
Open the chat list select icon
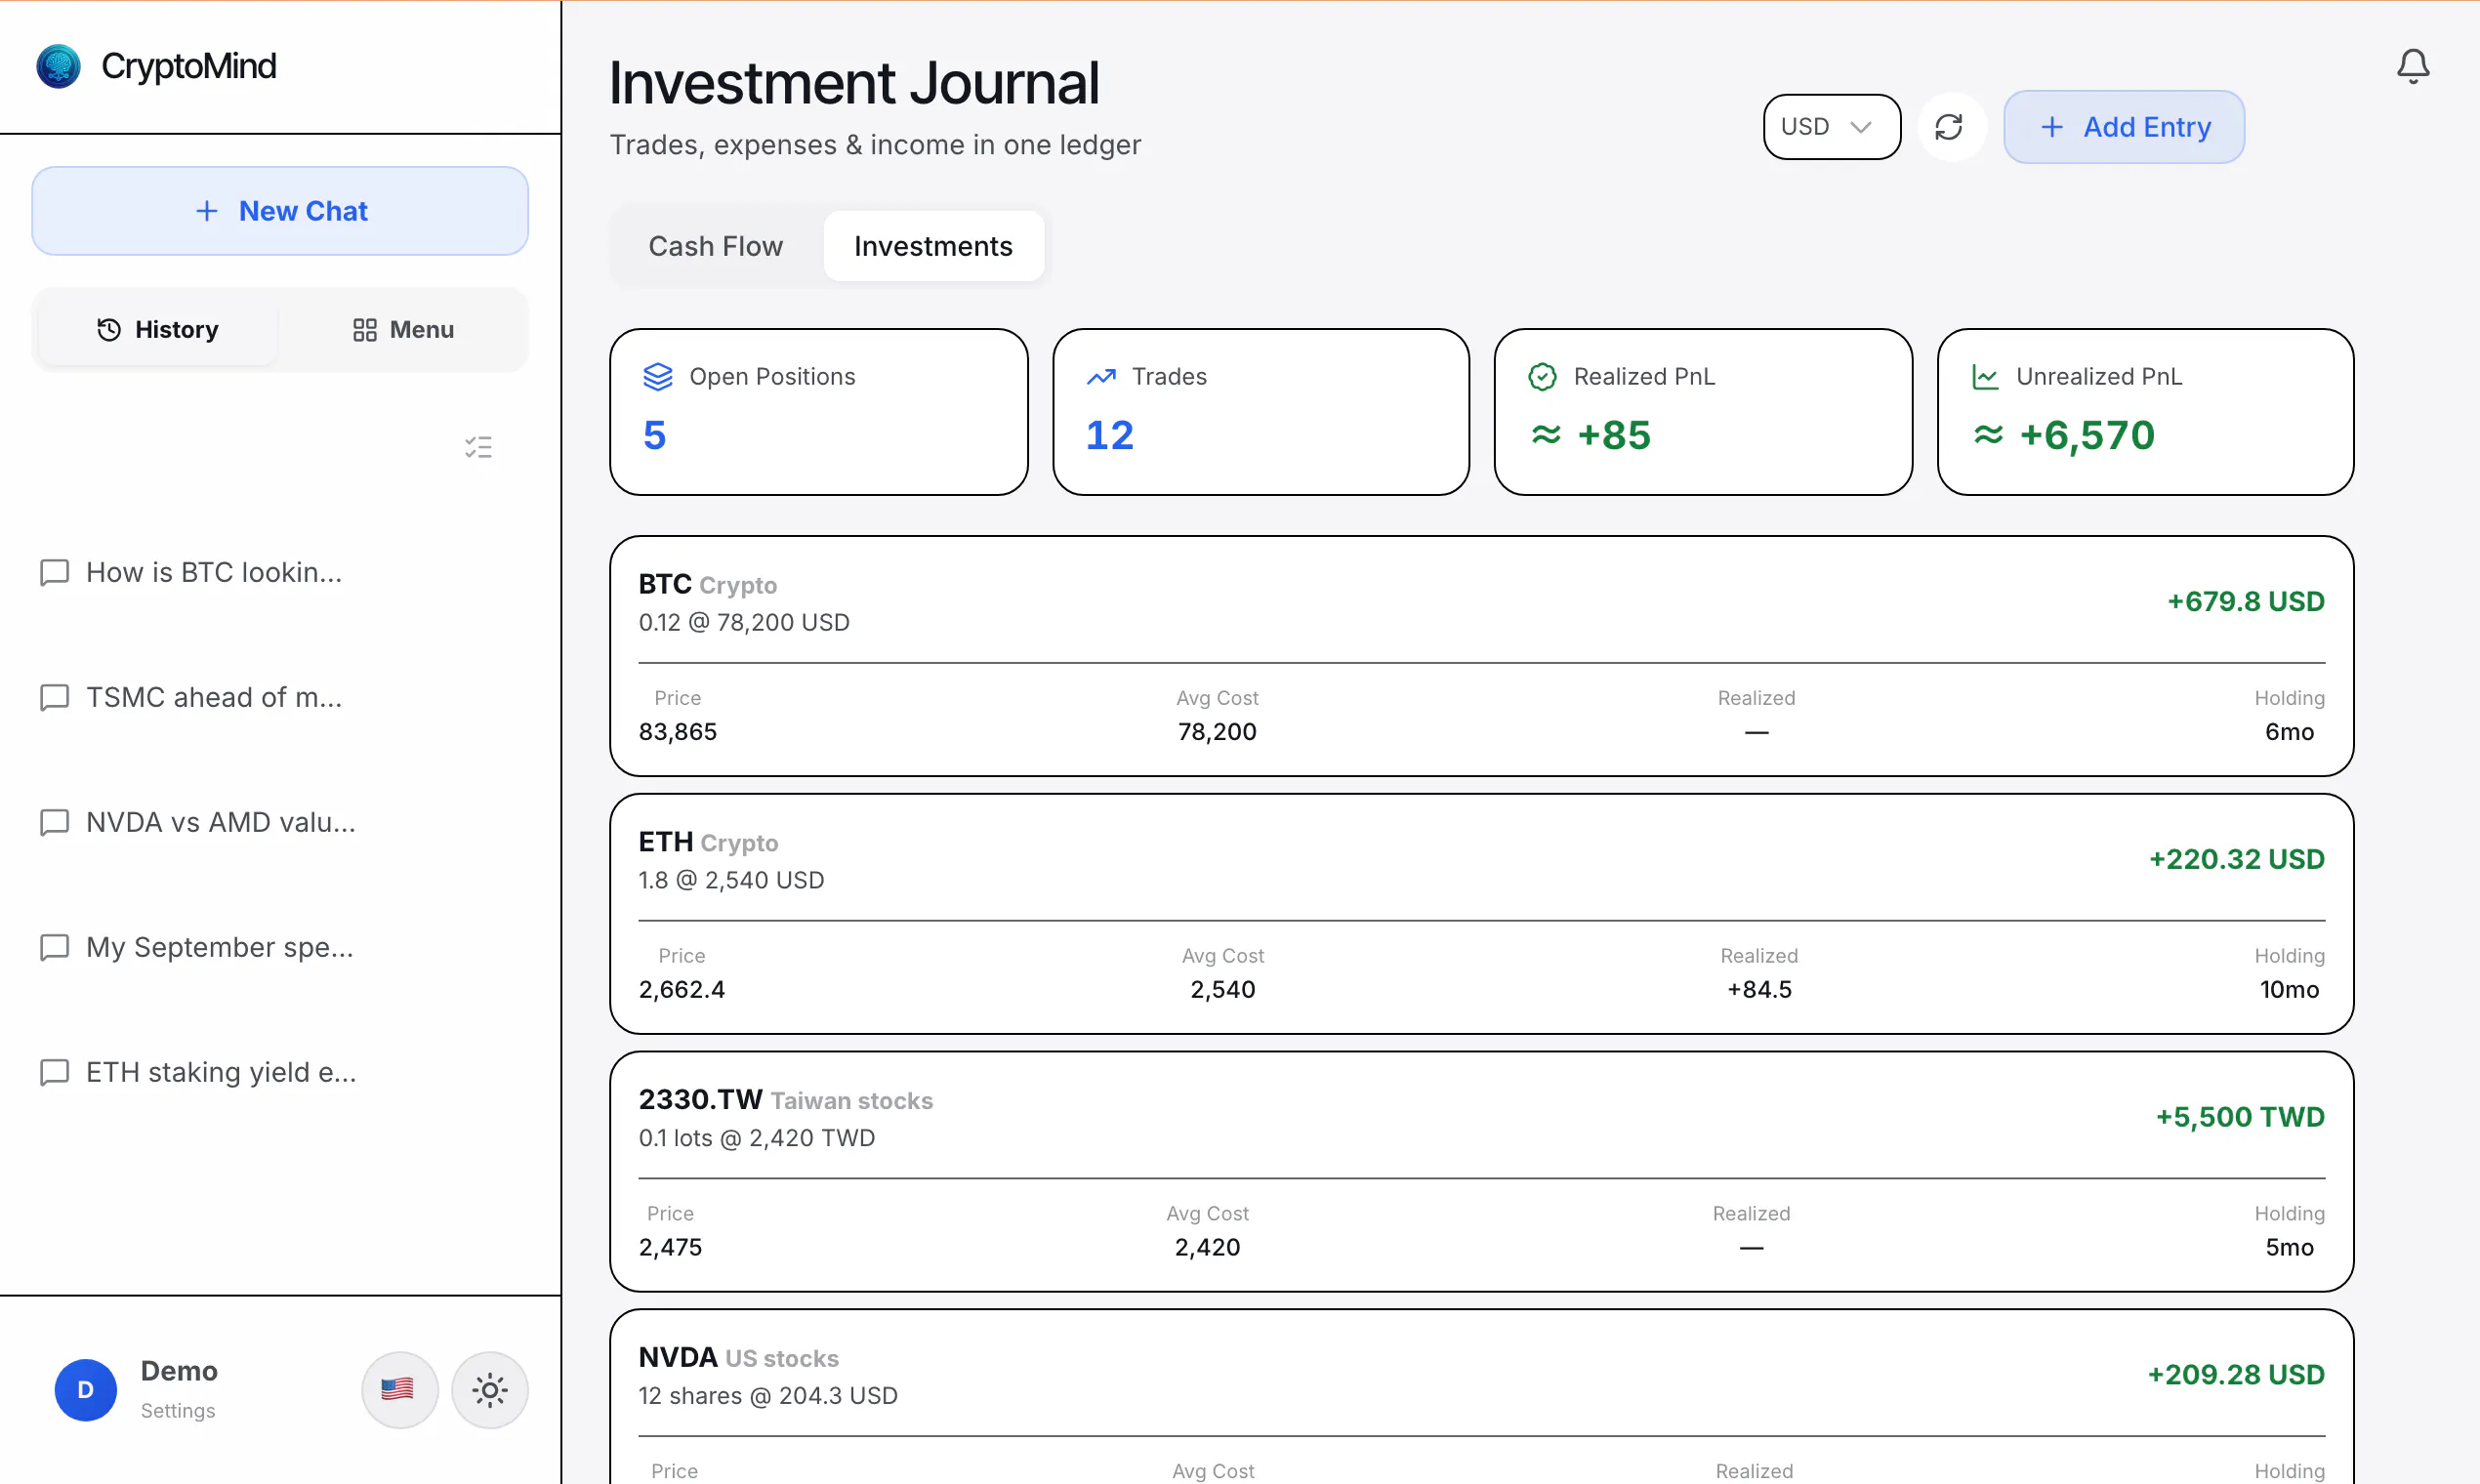[x=478, y=447]
